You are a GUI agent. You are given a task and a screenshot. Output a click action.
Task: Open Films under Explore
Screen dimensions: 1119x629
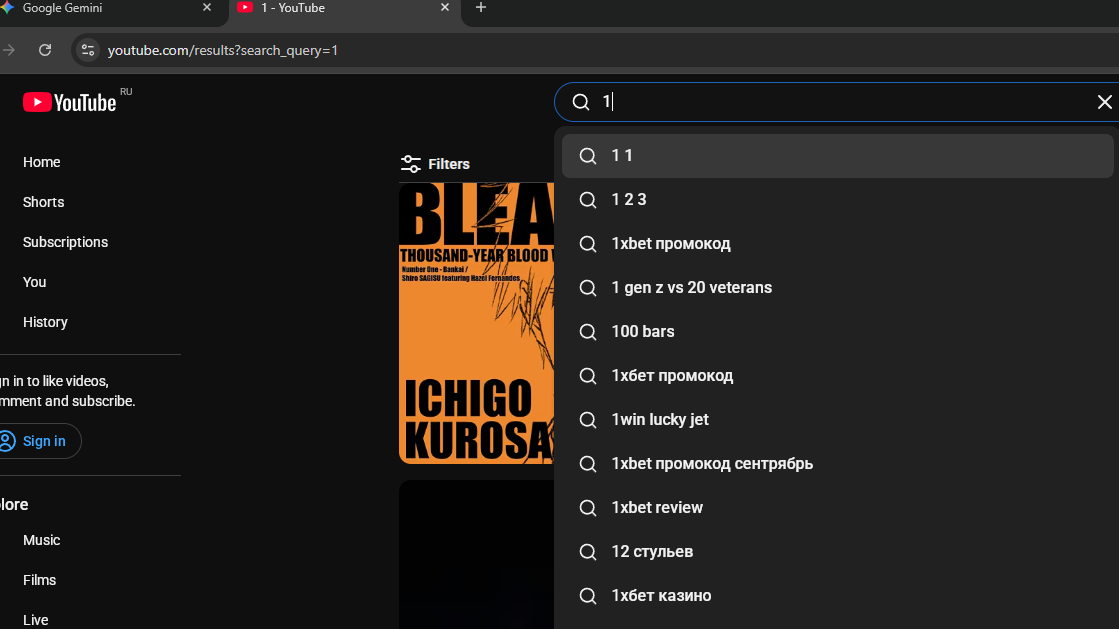point(39,580)
